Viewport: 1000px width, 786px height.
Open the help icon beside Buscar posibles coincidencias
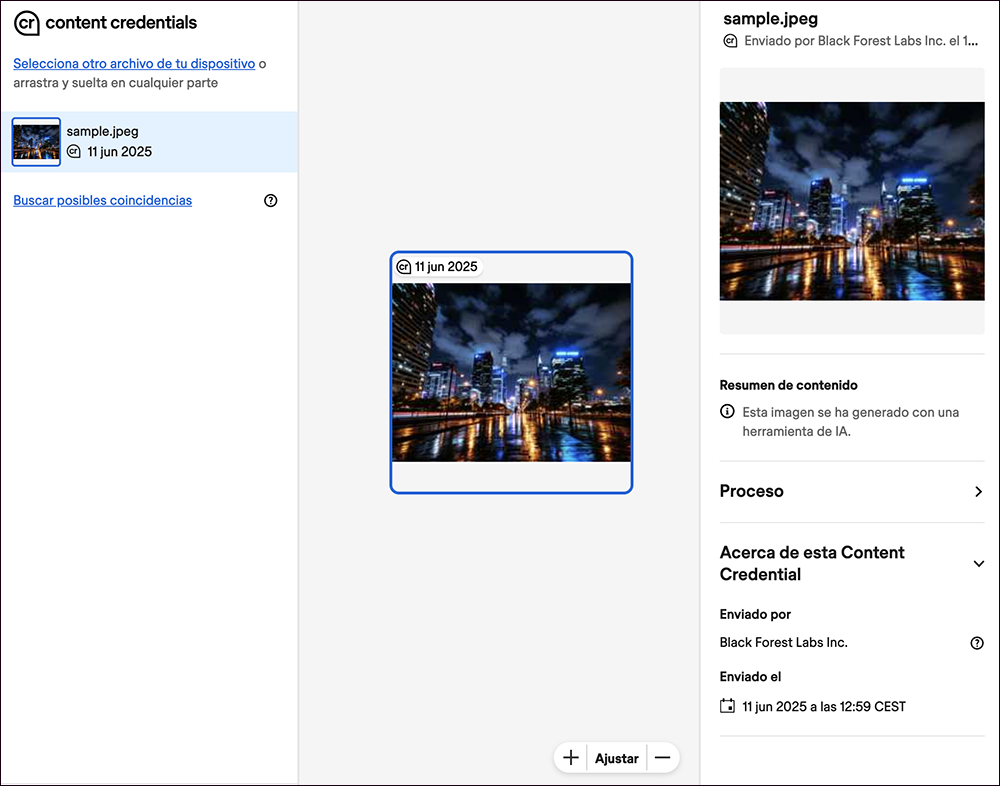click(270, 200)
